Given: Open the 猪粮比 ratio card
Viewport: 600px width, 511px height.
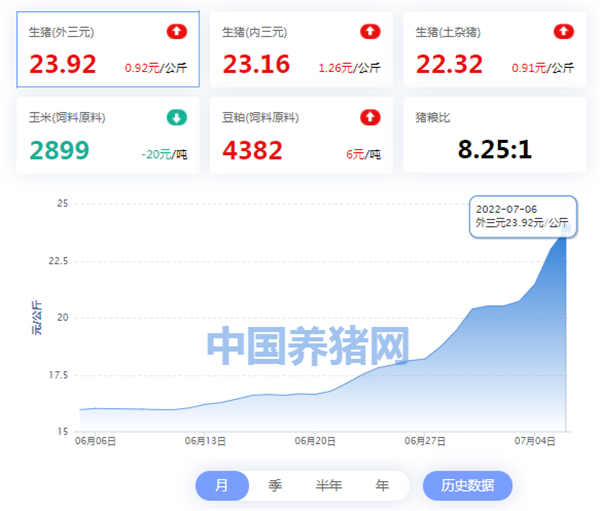Looking at the screenshot, I should (x=495, y=135).
